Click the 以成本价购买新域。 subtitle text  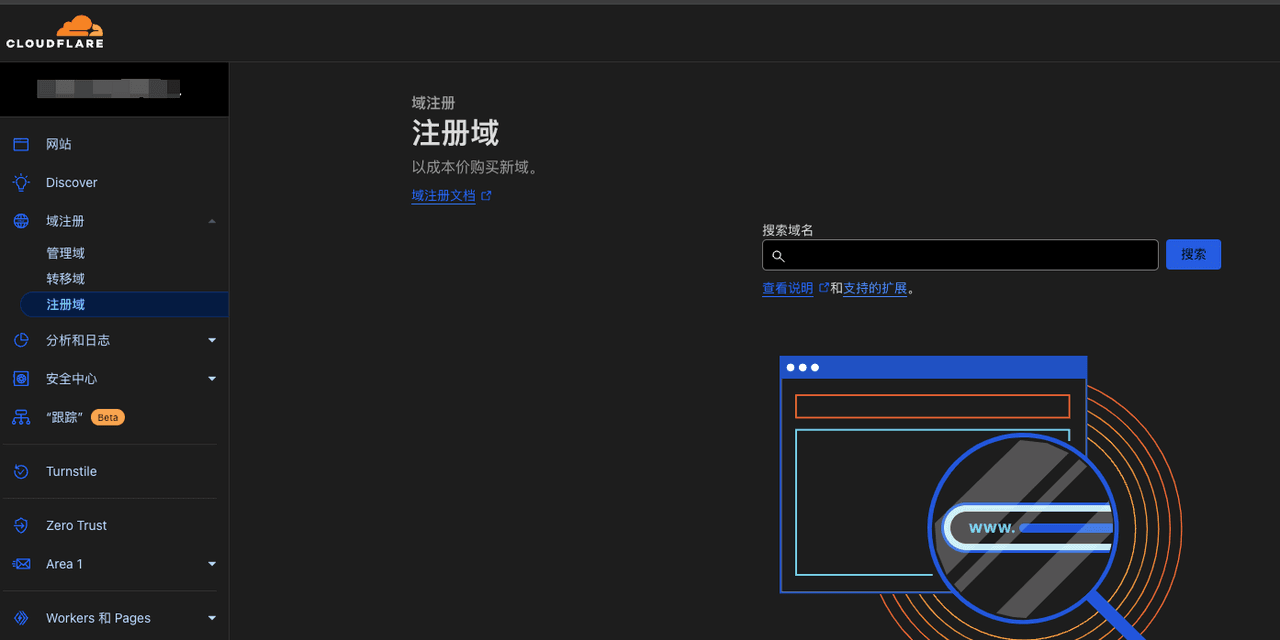click(x=475, y=167)
